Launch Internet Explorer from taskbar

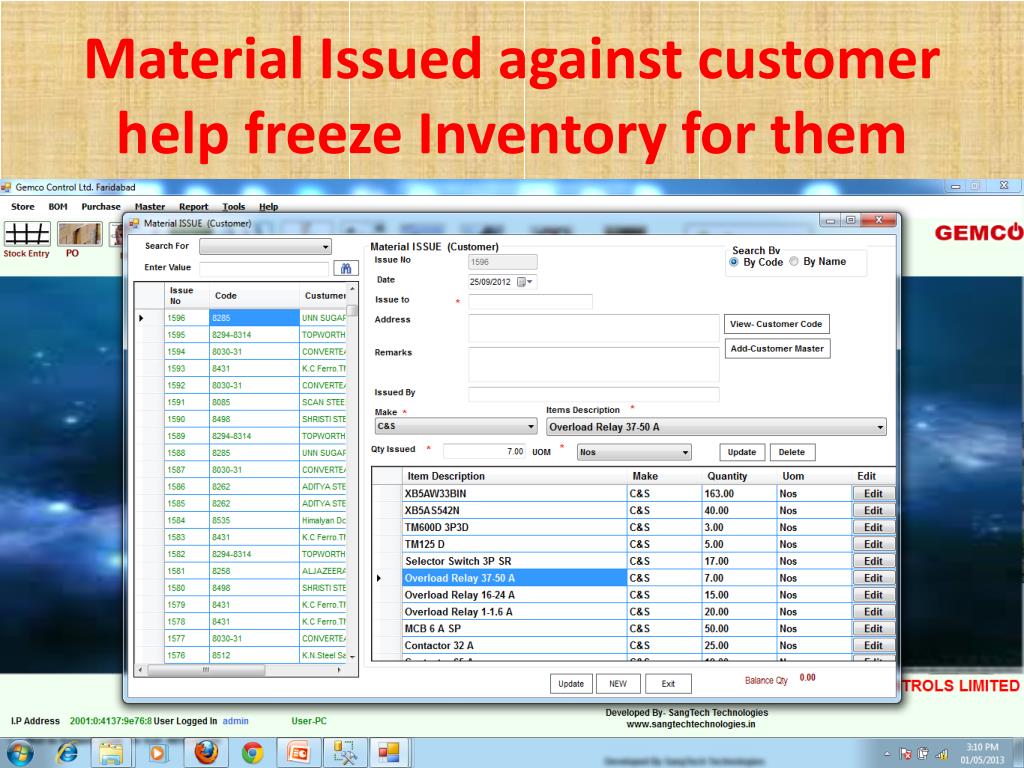[x=67, y=752]
